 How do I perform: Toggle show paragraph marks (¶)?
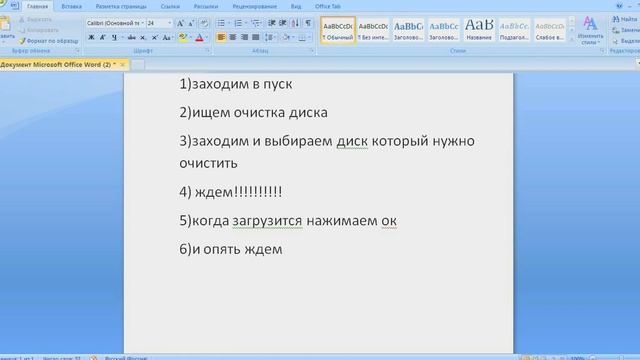tap(308, 23)
